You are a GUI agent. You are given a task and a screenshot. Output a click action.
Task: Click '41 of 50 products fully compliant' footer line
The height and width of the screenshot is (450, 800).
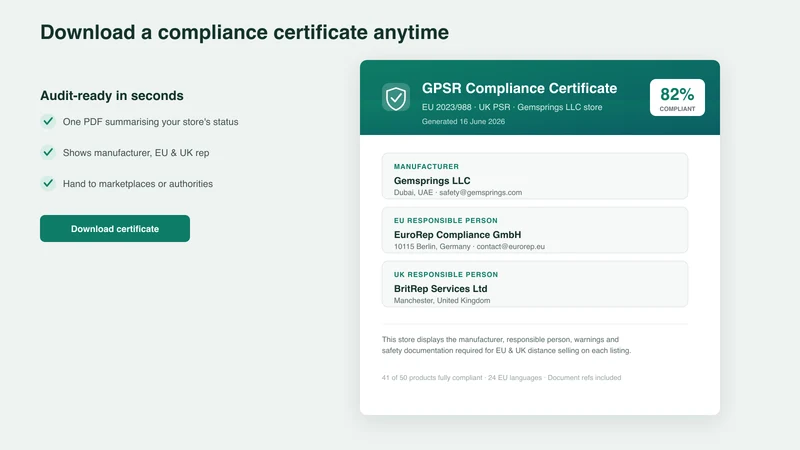pyautogui.click(x=501, y=378)
